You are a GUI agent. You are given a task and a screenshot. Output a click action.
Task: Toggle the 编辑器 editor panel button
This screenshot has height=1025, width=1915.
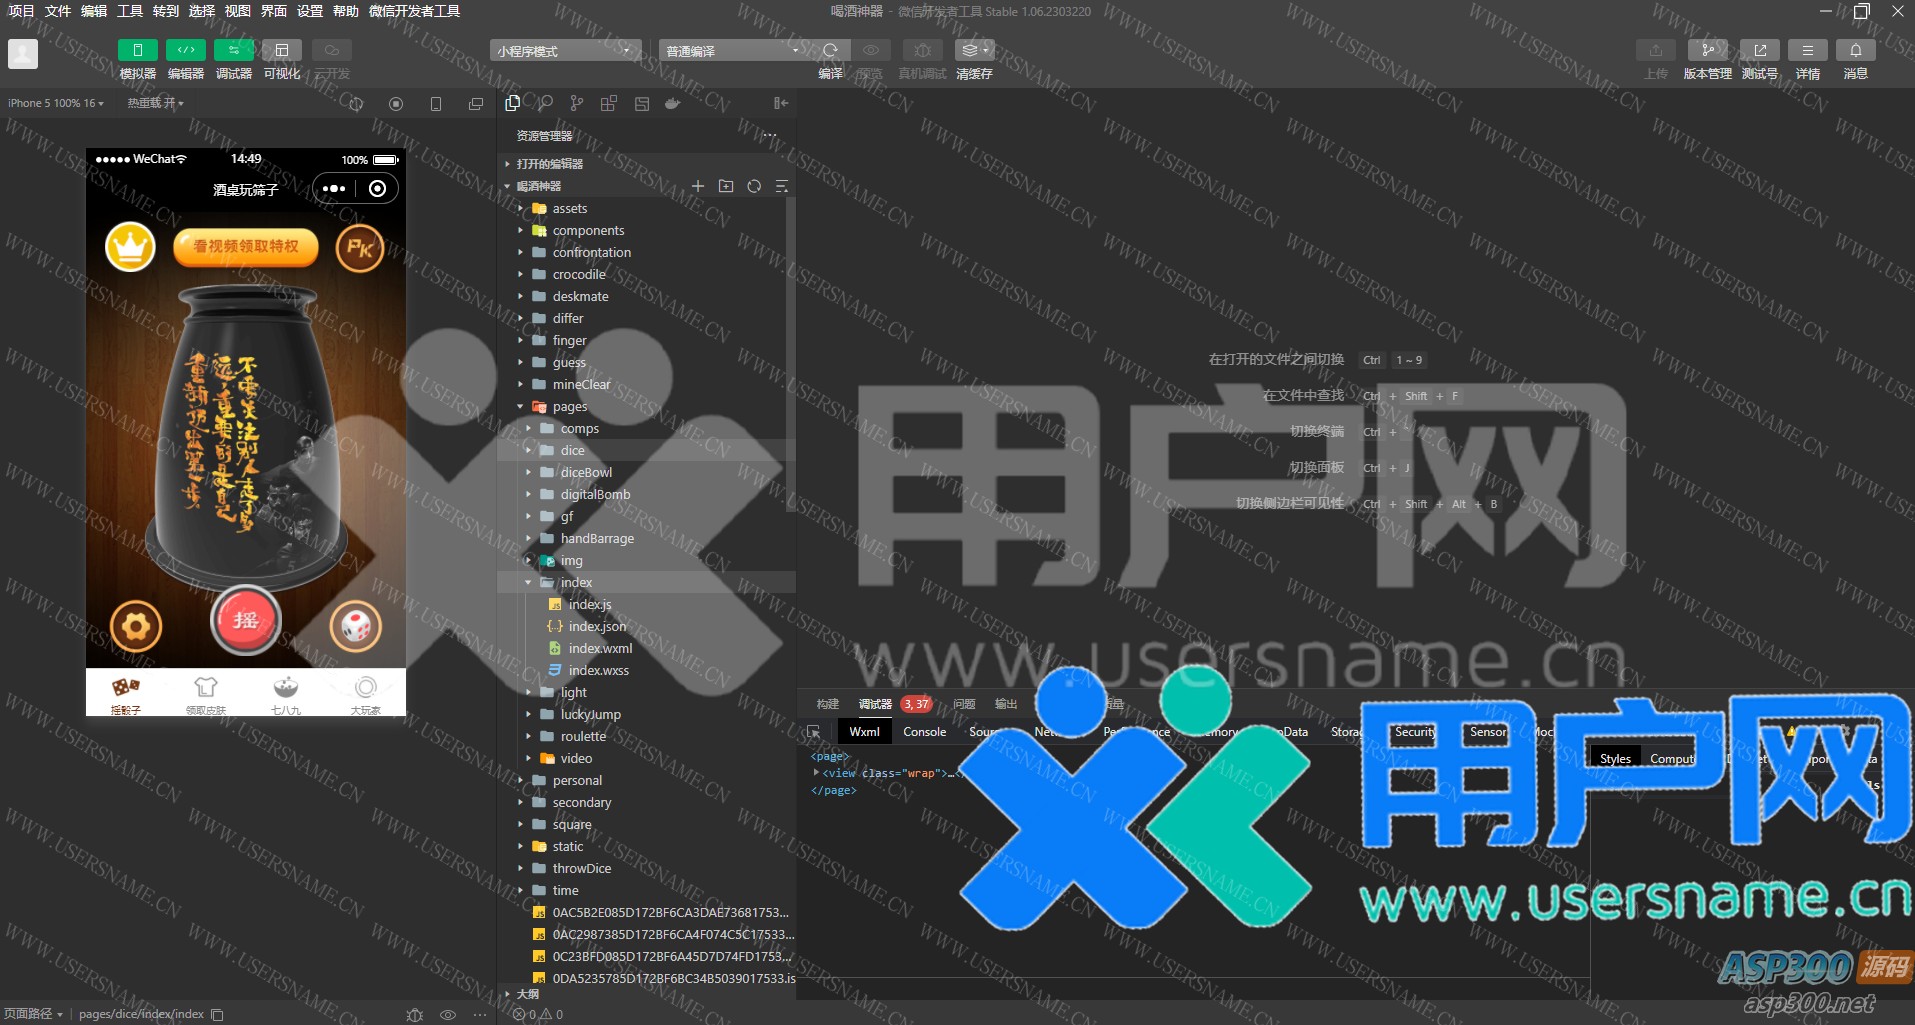(x=185, y=50)
